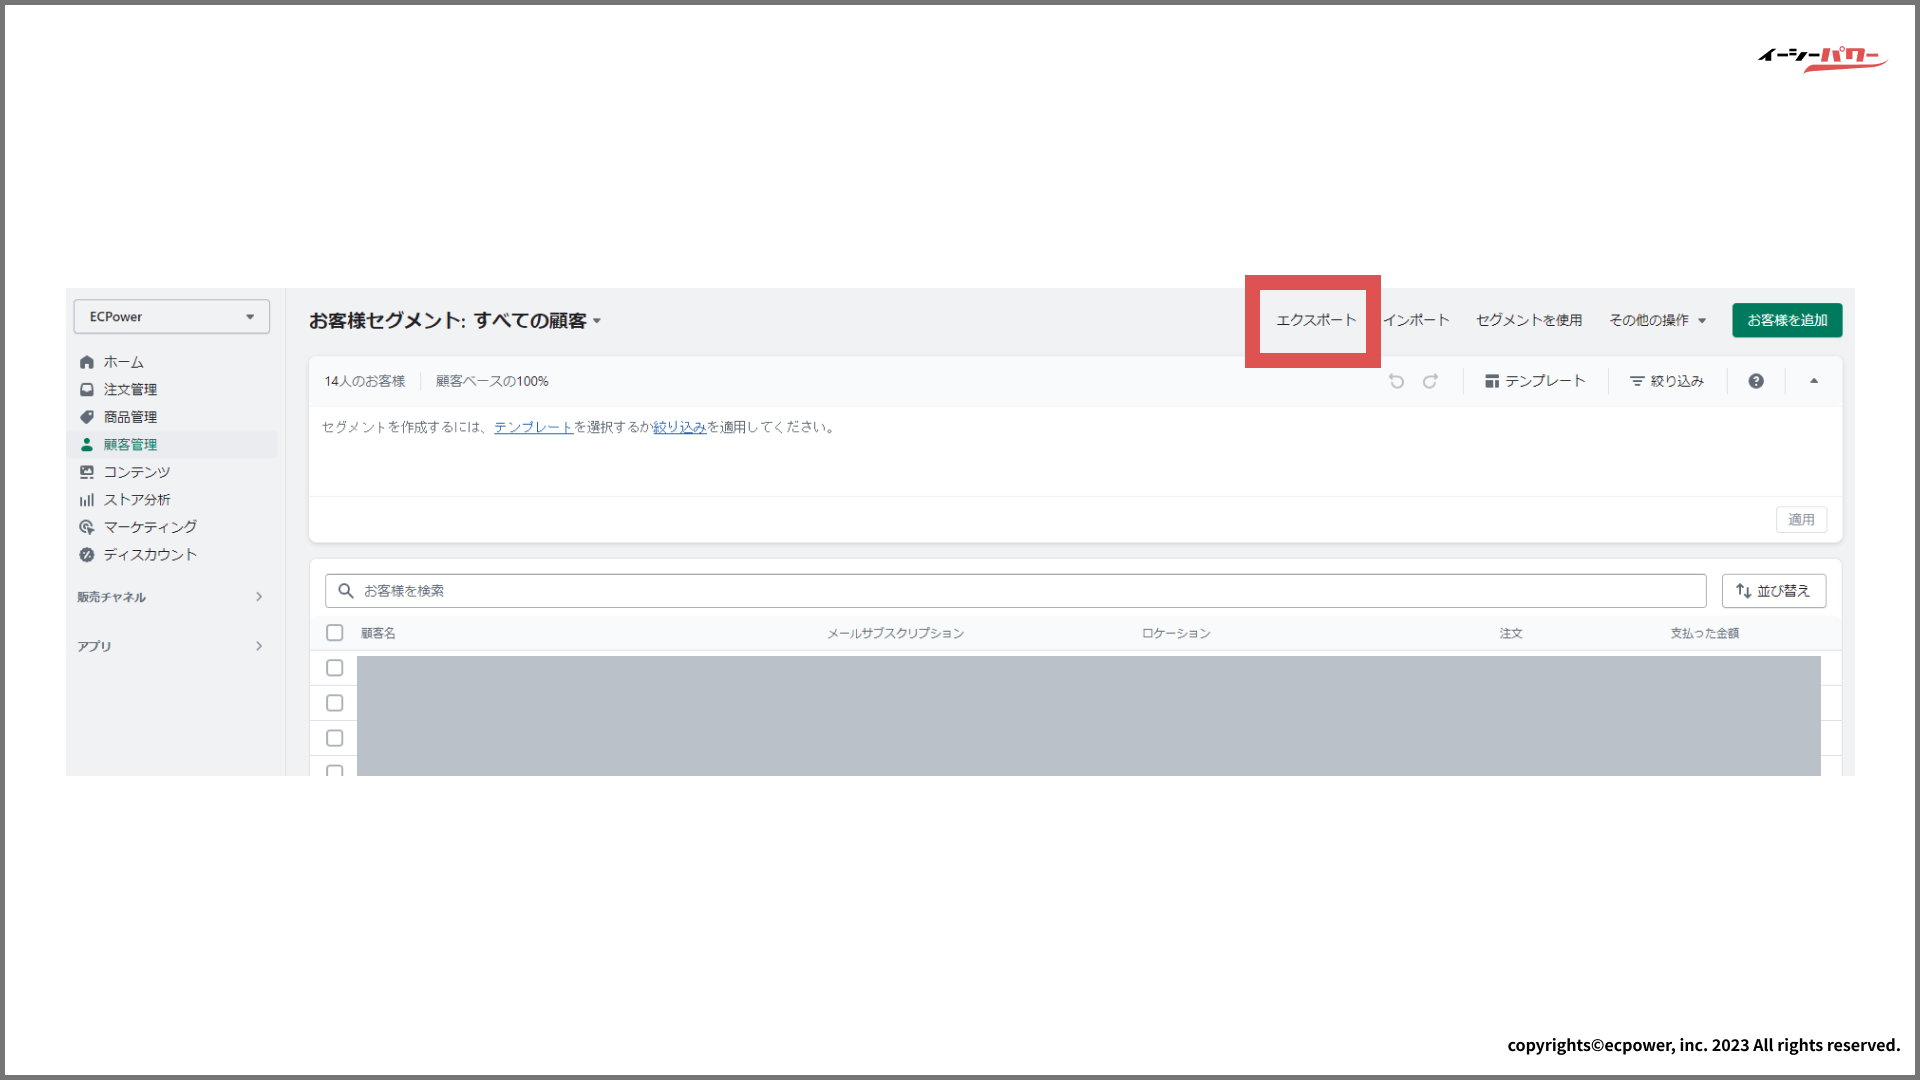Check the first customer row checkbox

tap(335, 668)
